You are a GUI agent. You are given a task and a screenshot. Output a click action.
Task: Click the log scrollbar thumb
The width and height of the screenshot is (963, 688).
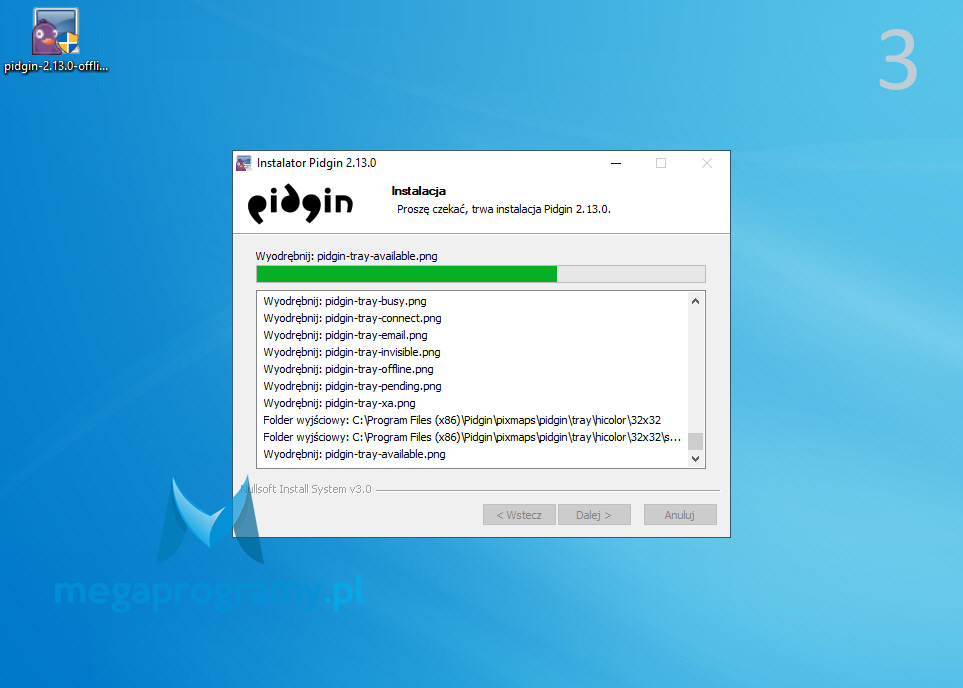click(695, 441)
